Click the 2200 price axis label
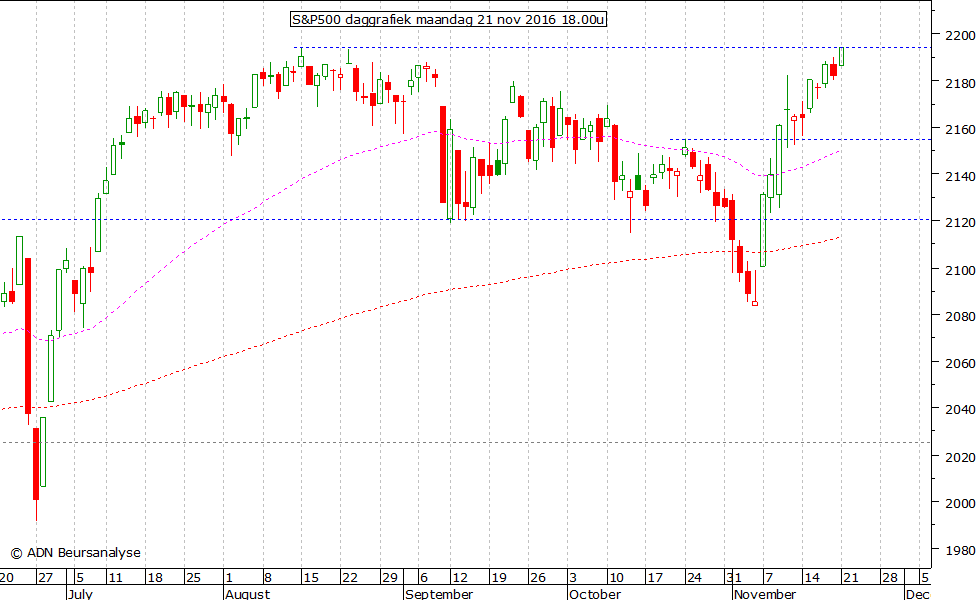Image resolution: width=979 pixels, height=600 pixels. pyautogui.click(x=960, y=35)
